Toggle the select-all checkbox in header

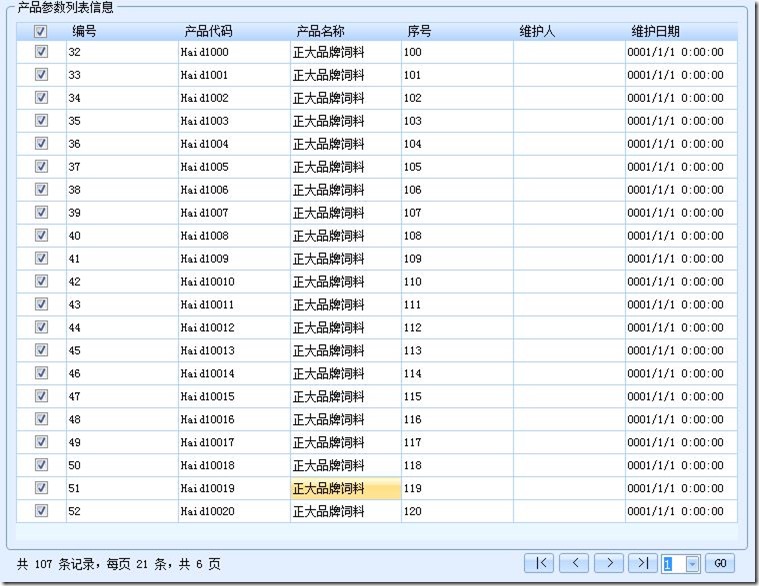[x=41, y=31]
